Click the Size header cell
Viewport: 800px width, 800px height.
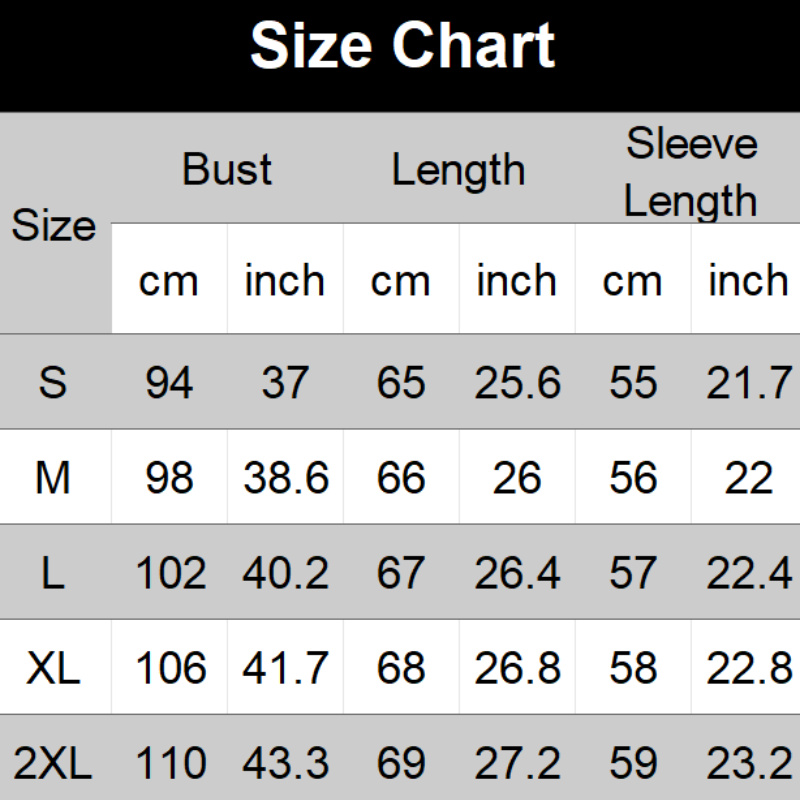coord(54,226)
